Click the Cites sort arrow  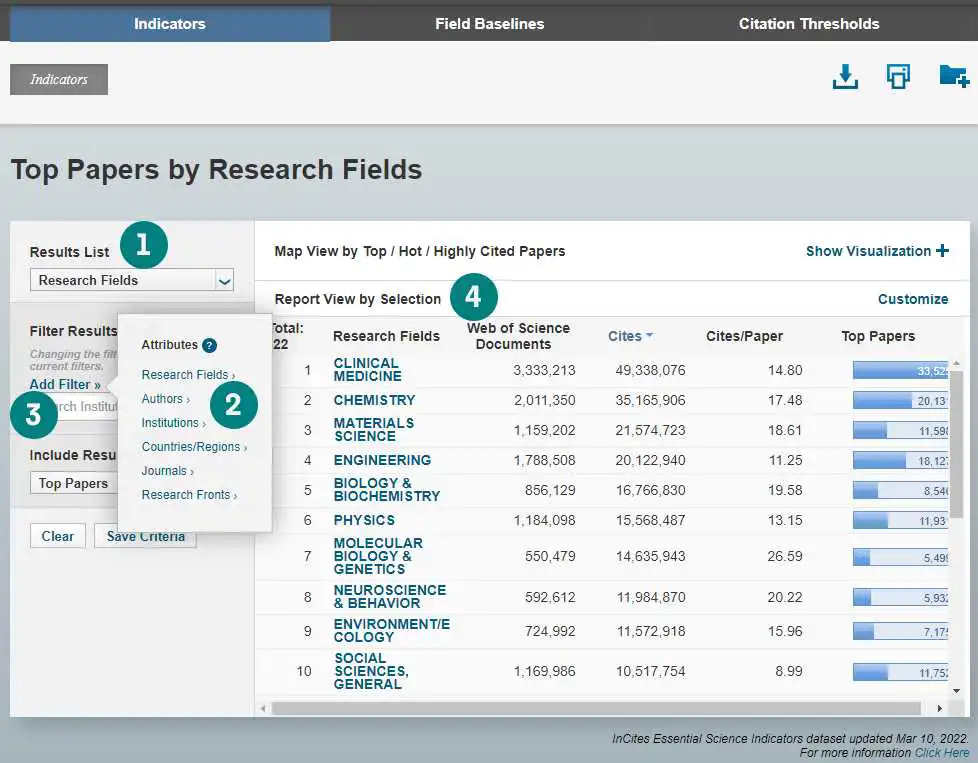pyautogui.click(x=649, y=336)
